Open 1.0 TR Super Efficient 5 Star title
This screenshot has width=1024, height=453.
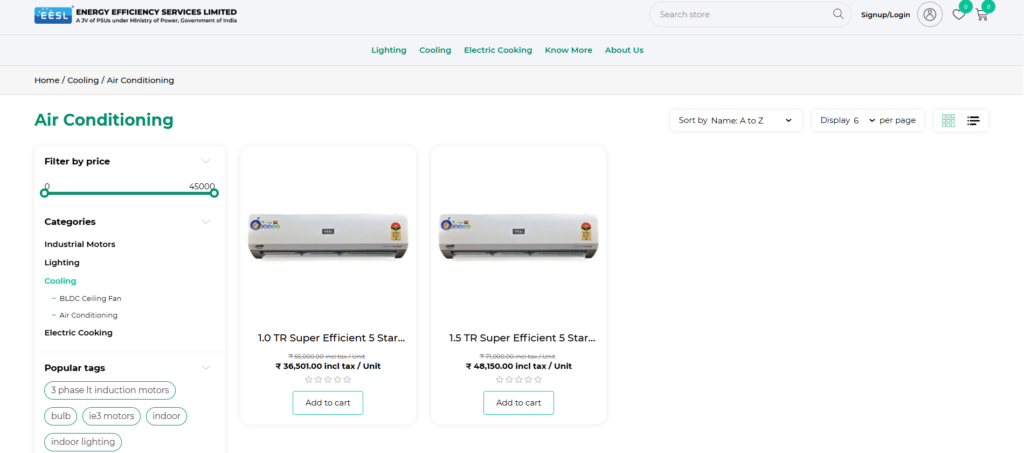pos(332,338)
